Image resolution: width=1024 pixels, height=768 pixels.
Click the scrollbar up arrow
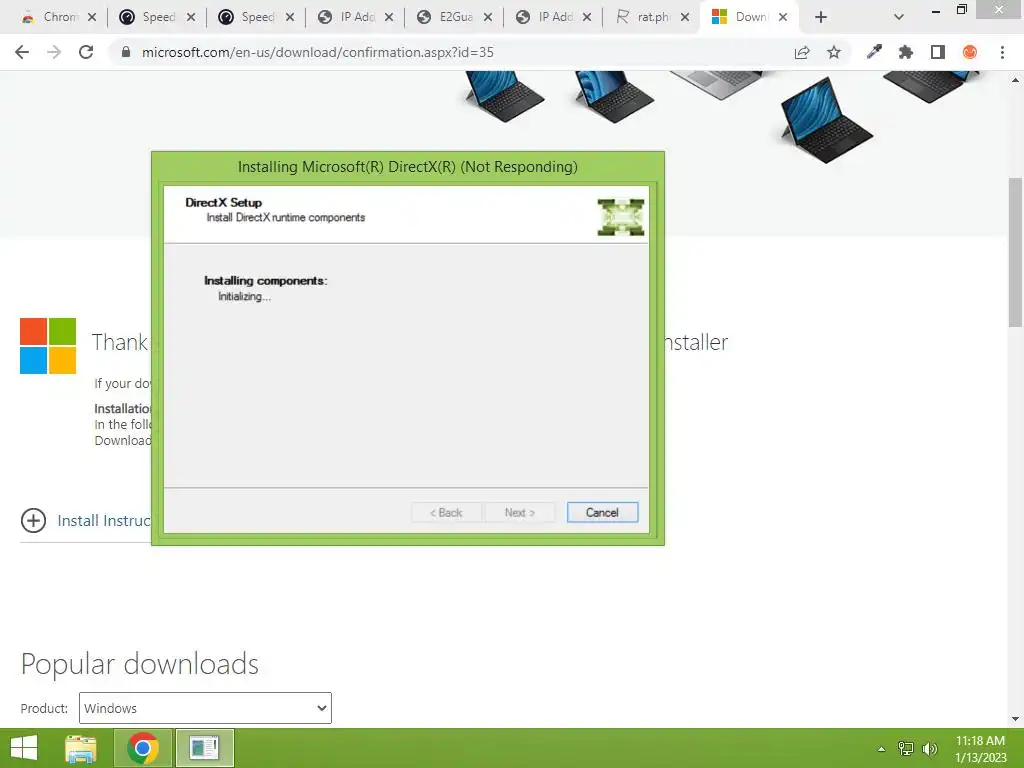(x=1016, y=80)
